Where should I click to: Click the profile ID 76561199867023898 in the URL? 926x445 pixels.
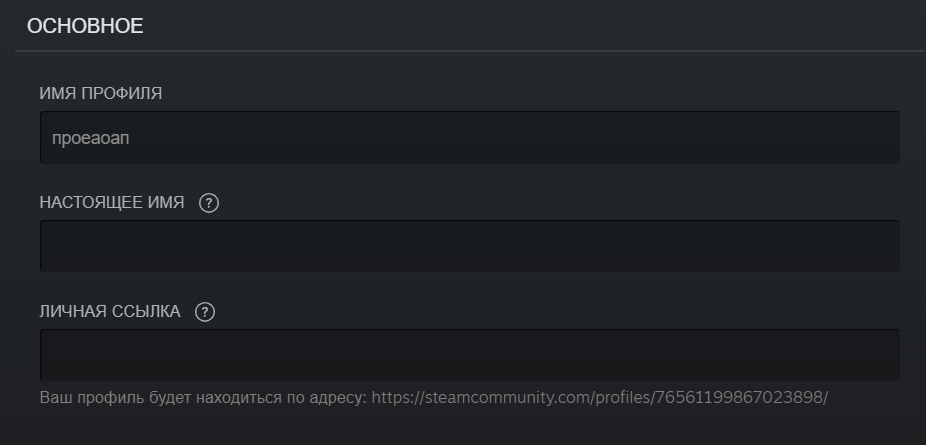[740, 397]
